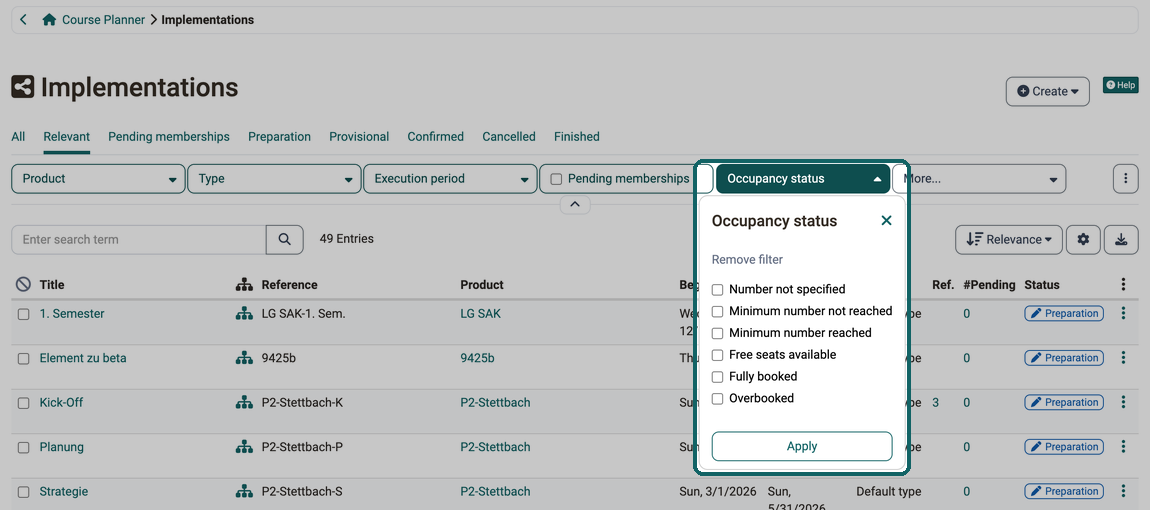
Task: Click the Remove filter link
Action: click(747, 259)
